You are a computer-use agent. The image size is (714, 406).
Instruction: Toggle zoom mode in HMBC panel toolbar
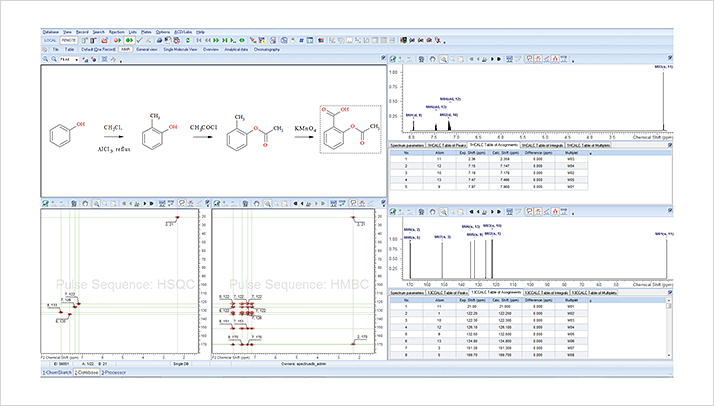[x=267, y=203]
